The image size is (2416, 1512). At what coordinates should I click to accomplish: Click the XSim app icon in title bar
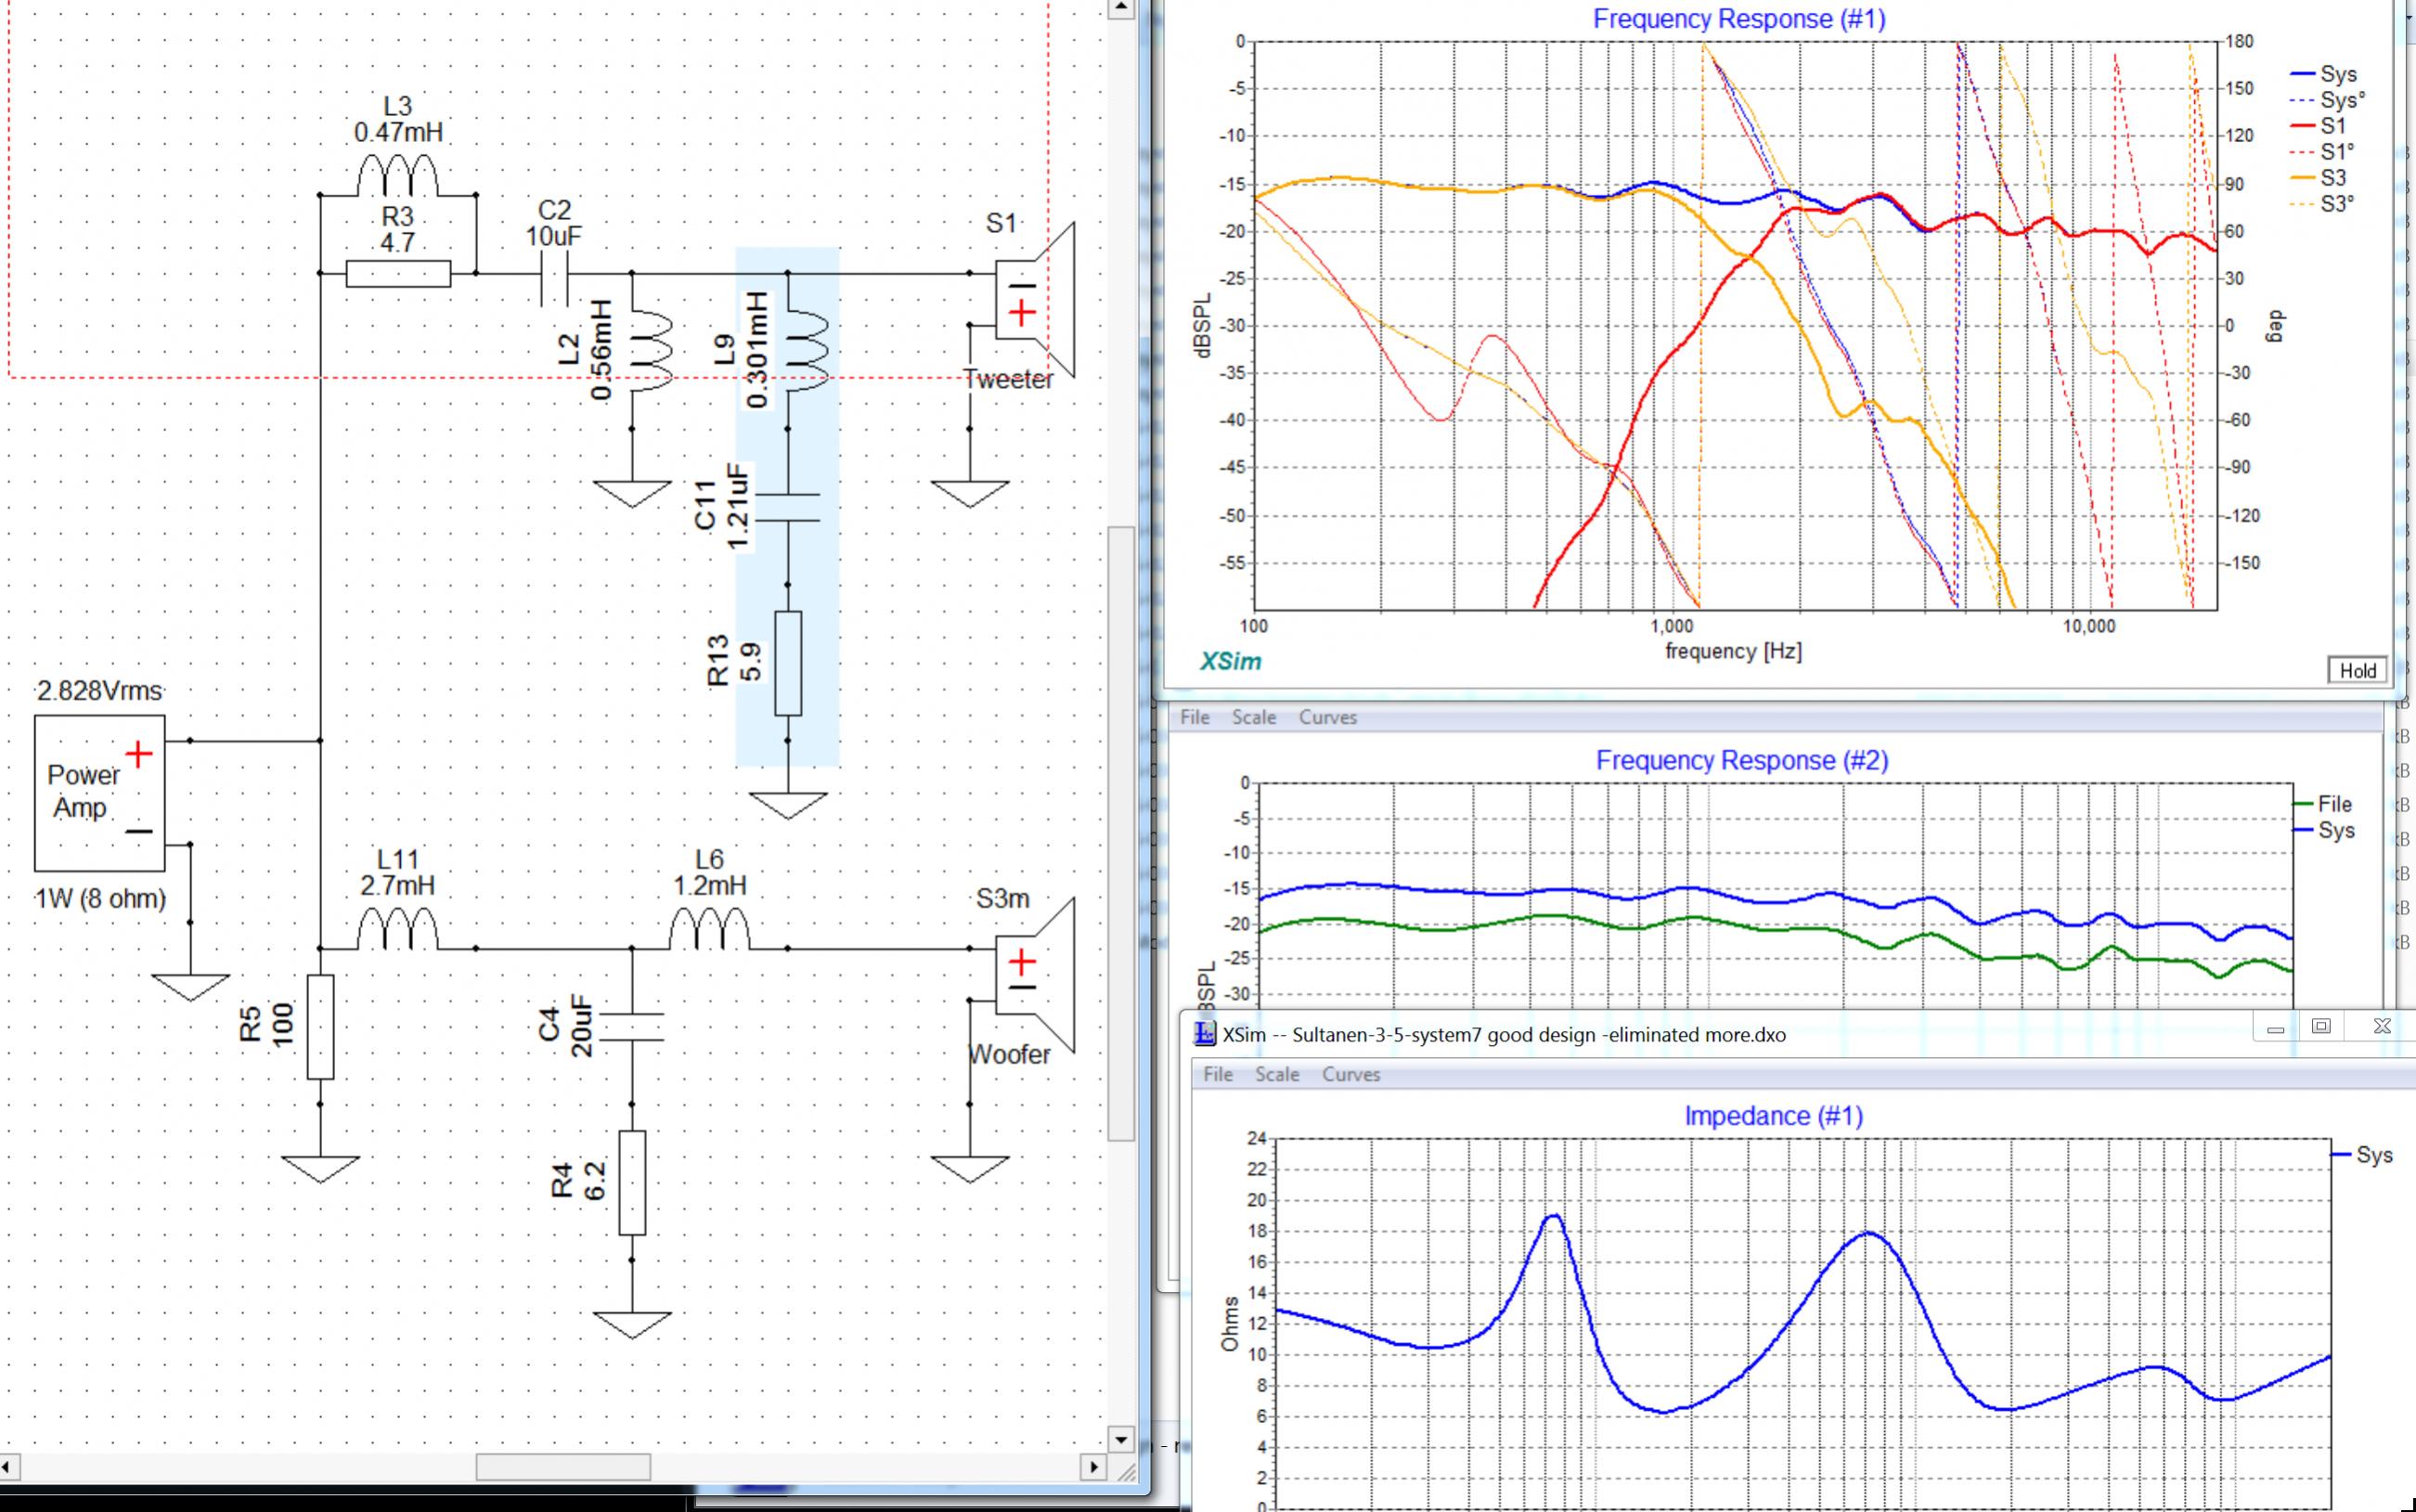click(x=1206, y=1034)
